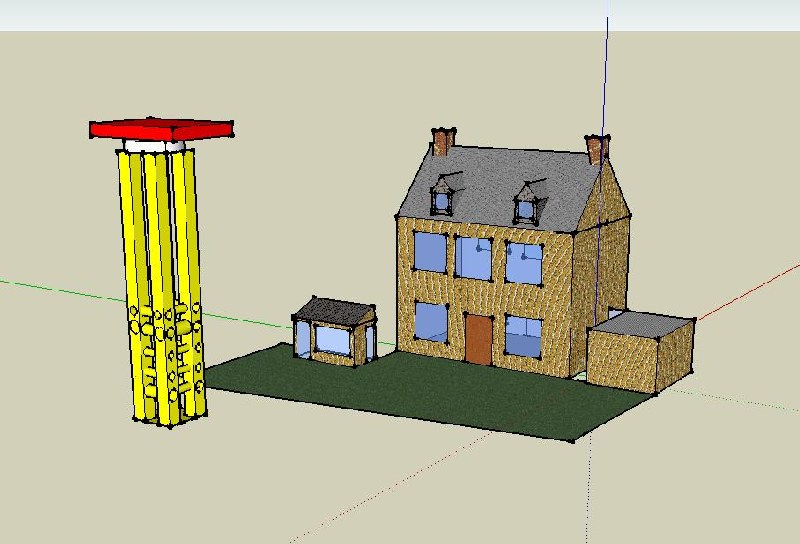Select the upper-left window of the house

[x=430, y=252]
